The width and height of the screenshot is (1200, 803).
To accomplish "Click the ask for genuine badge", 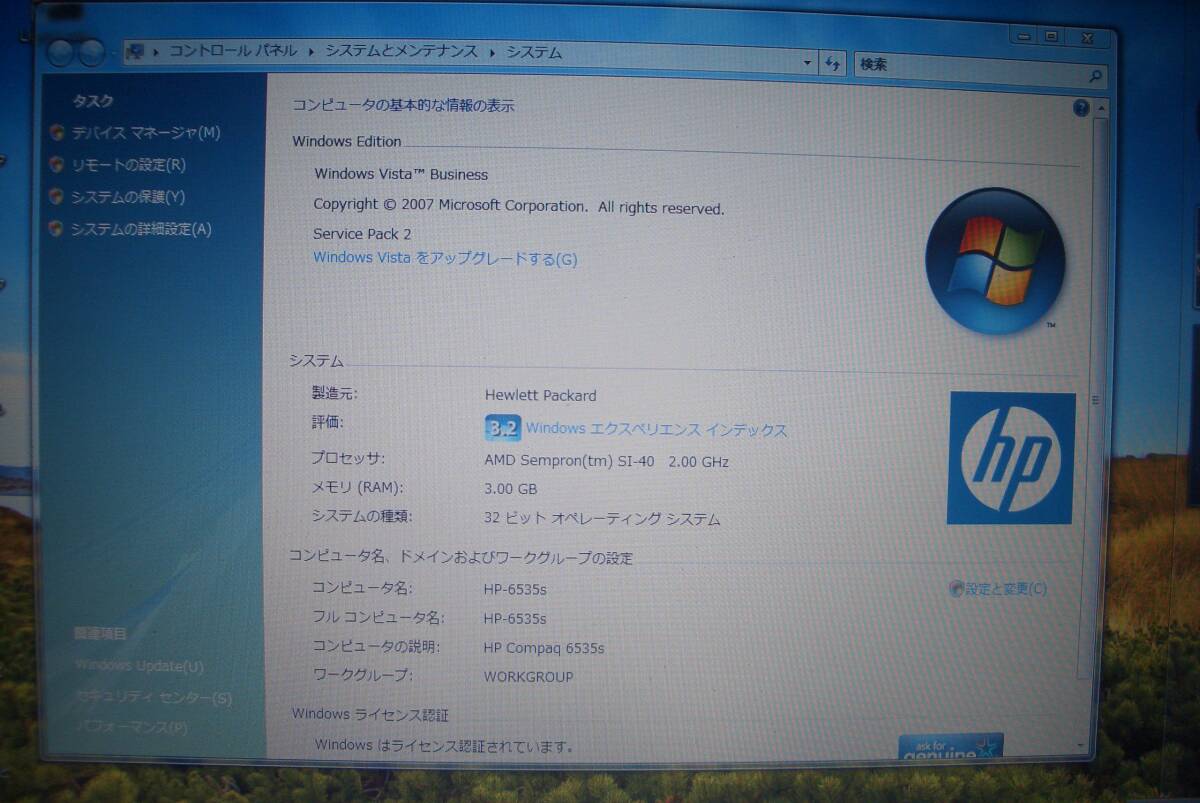I will pyautogui.click(x=950, y=746).
